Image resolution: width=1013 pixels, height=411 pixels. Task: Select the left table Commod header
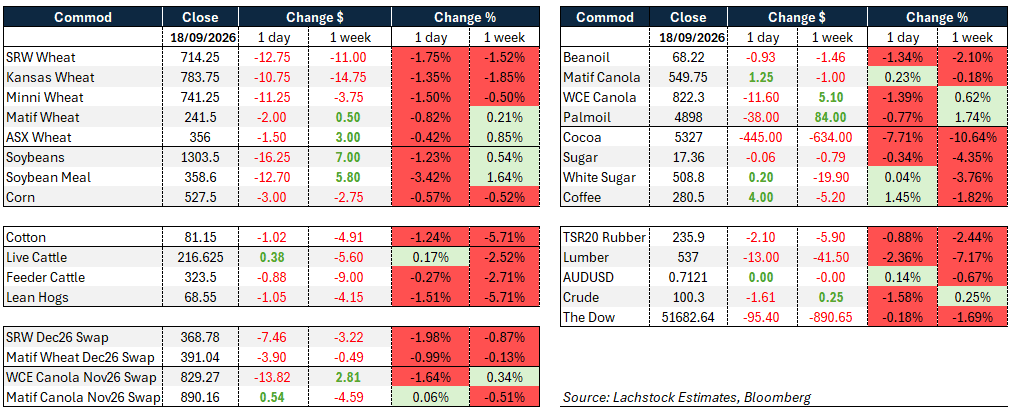83,17
